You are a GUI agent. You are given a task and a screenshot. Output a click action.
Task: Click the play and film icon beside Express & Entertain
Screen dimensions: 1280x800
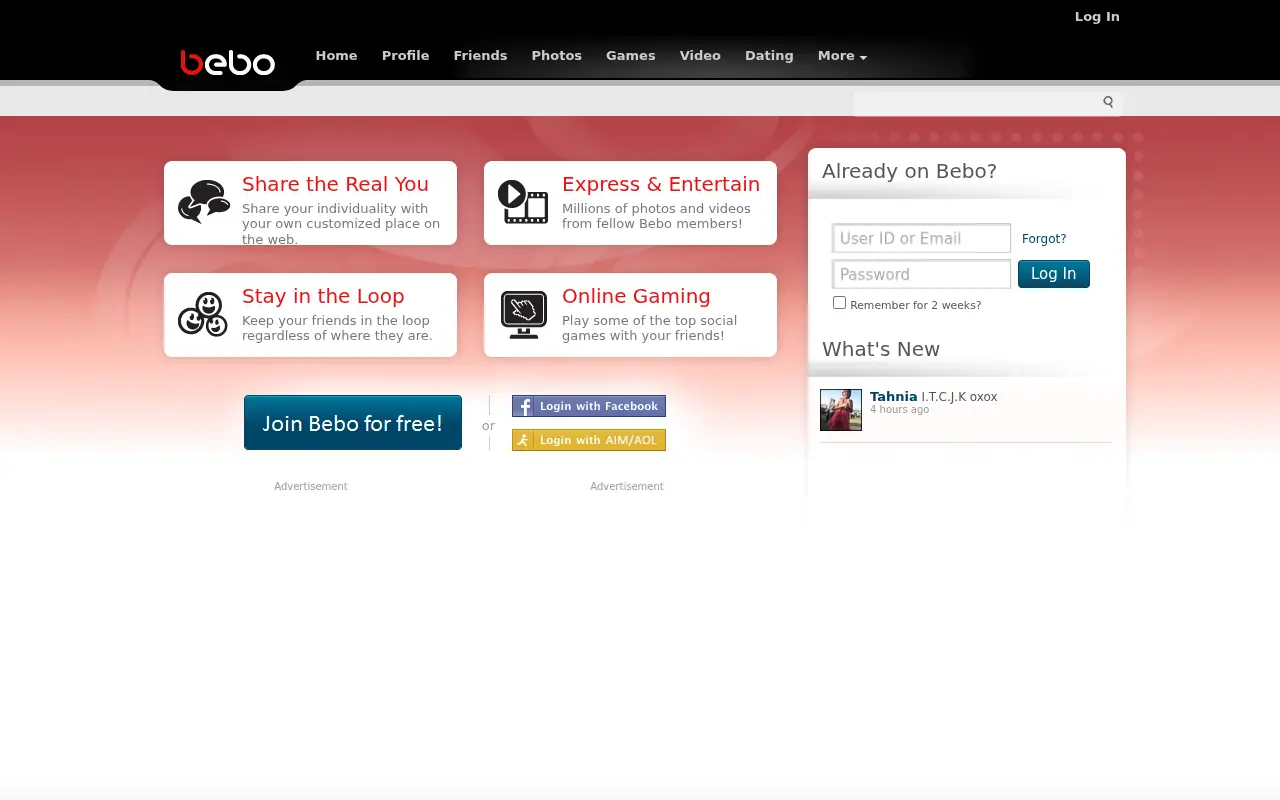(523, 202)
